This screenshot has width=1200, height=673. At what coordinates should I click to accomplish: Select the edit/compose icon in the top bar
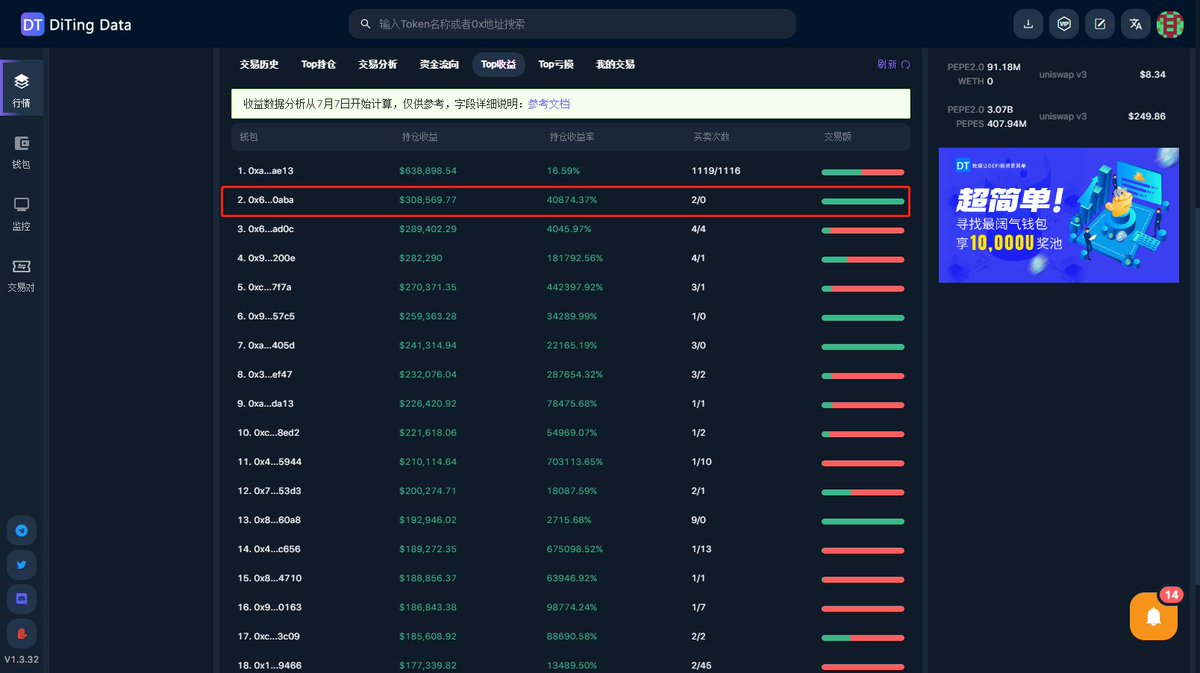click(x=1100, y=23)
